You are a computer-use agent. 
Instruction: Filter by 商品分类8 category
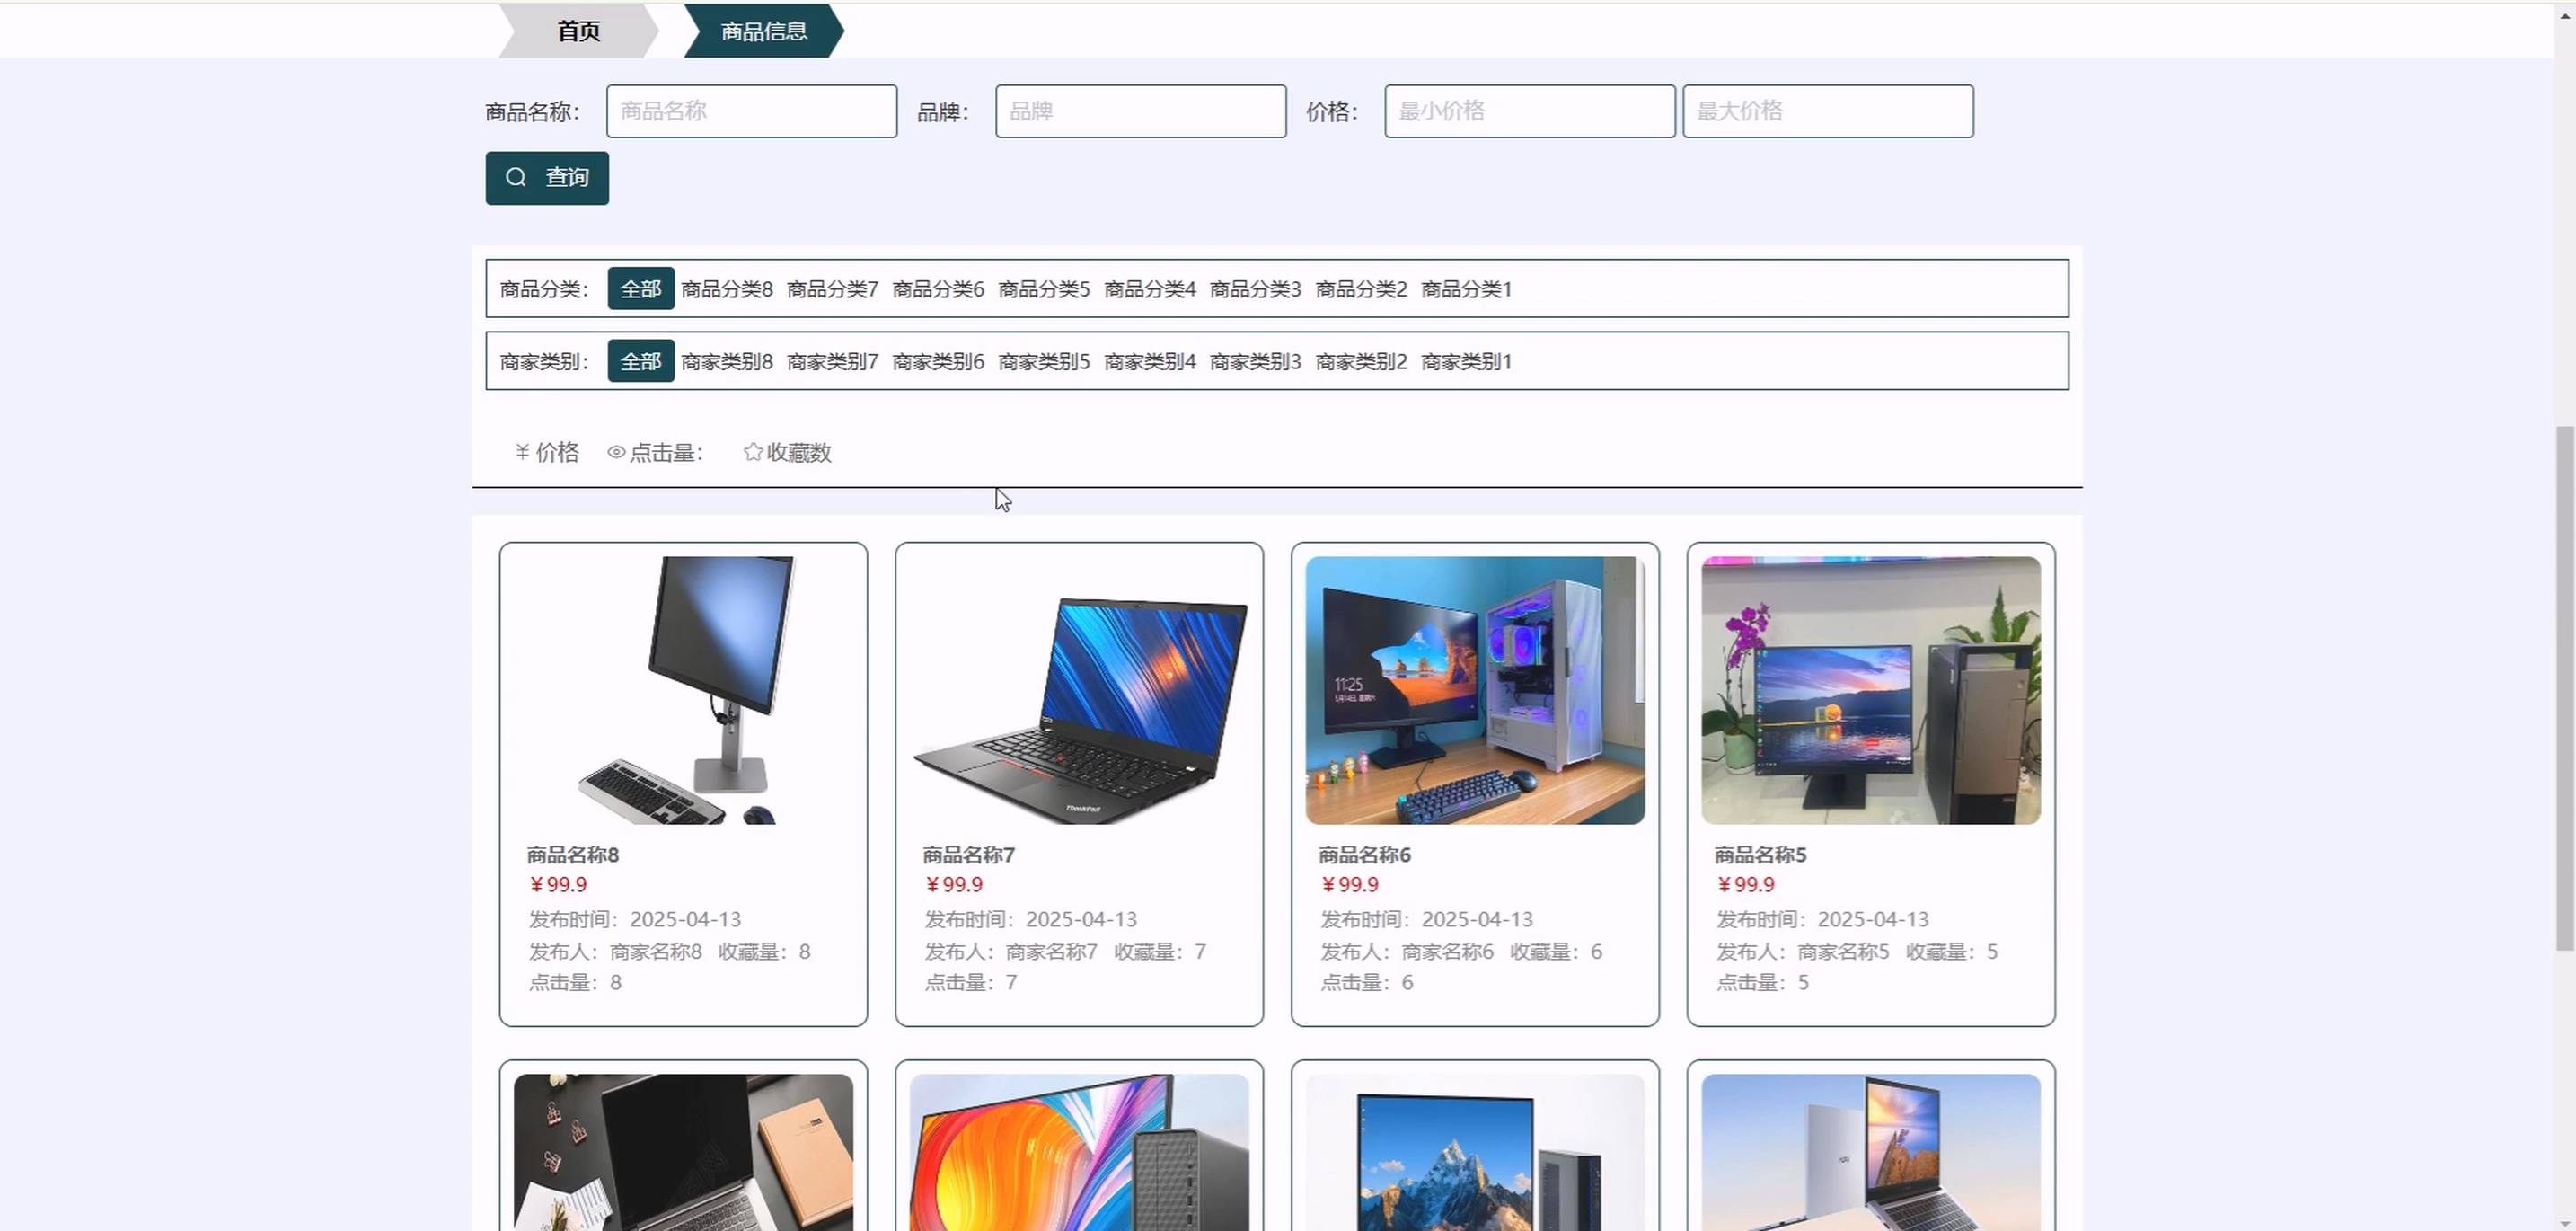click(727, 289)
